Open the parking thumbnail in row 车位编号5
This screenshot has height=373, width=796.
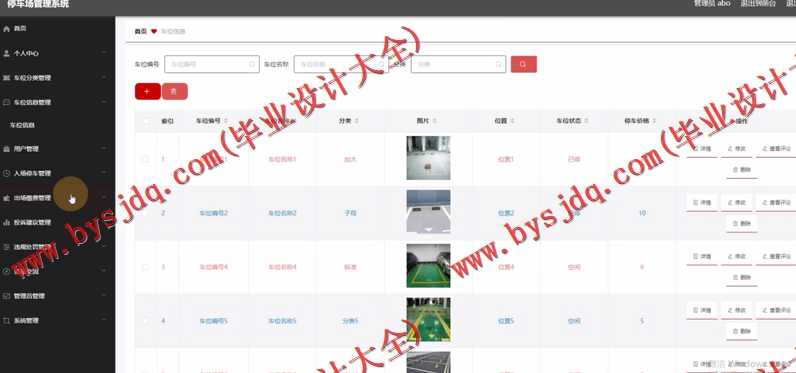428,320
